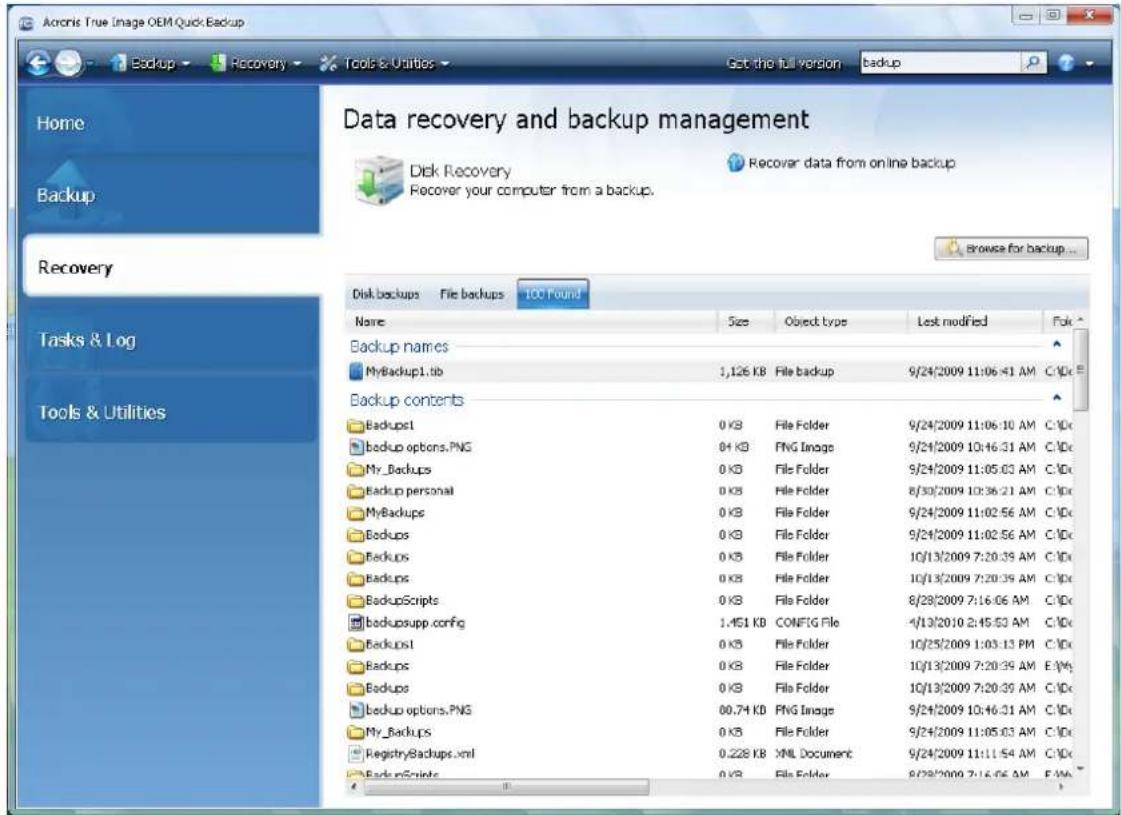Click the magnifier search icon
Screen dimensions: 1121x815
pyautogui.click(x=1032, y=63)
